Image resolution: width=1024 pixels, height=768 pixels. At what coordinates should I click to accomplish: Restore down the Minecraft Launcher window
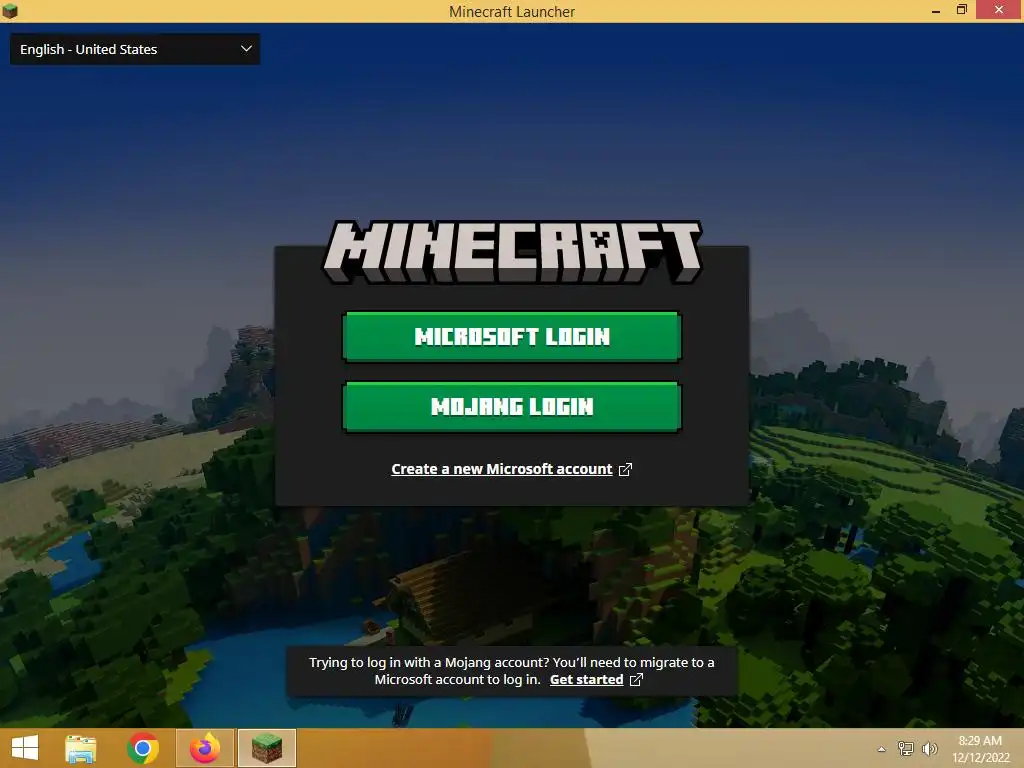tap(961, 10)
